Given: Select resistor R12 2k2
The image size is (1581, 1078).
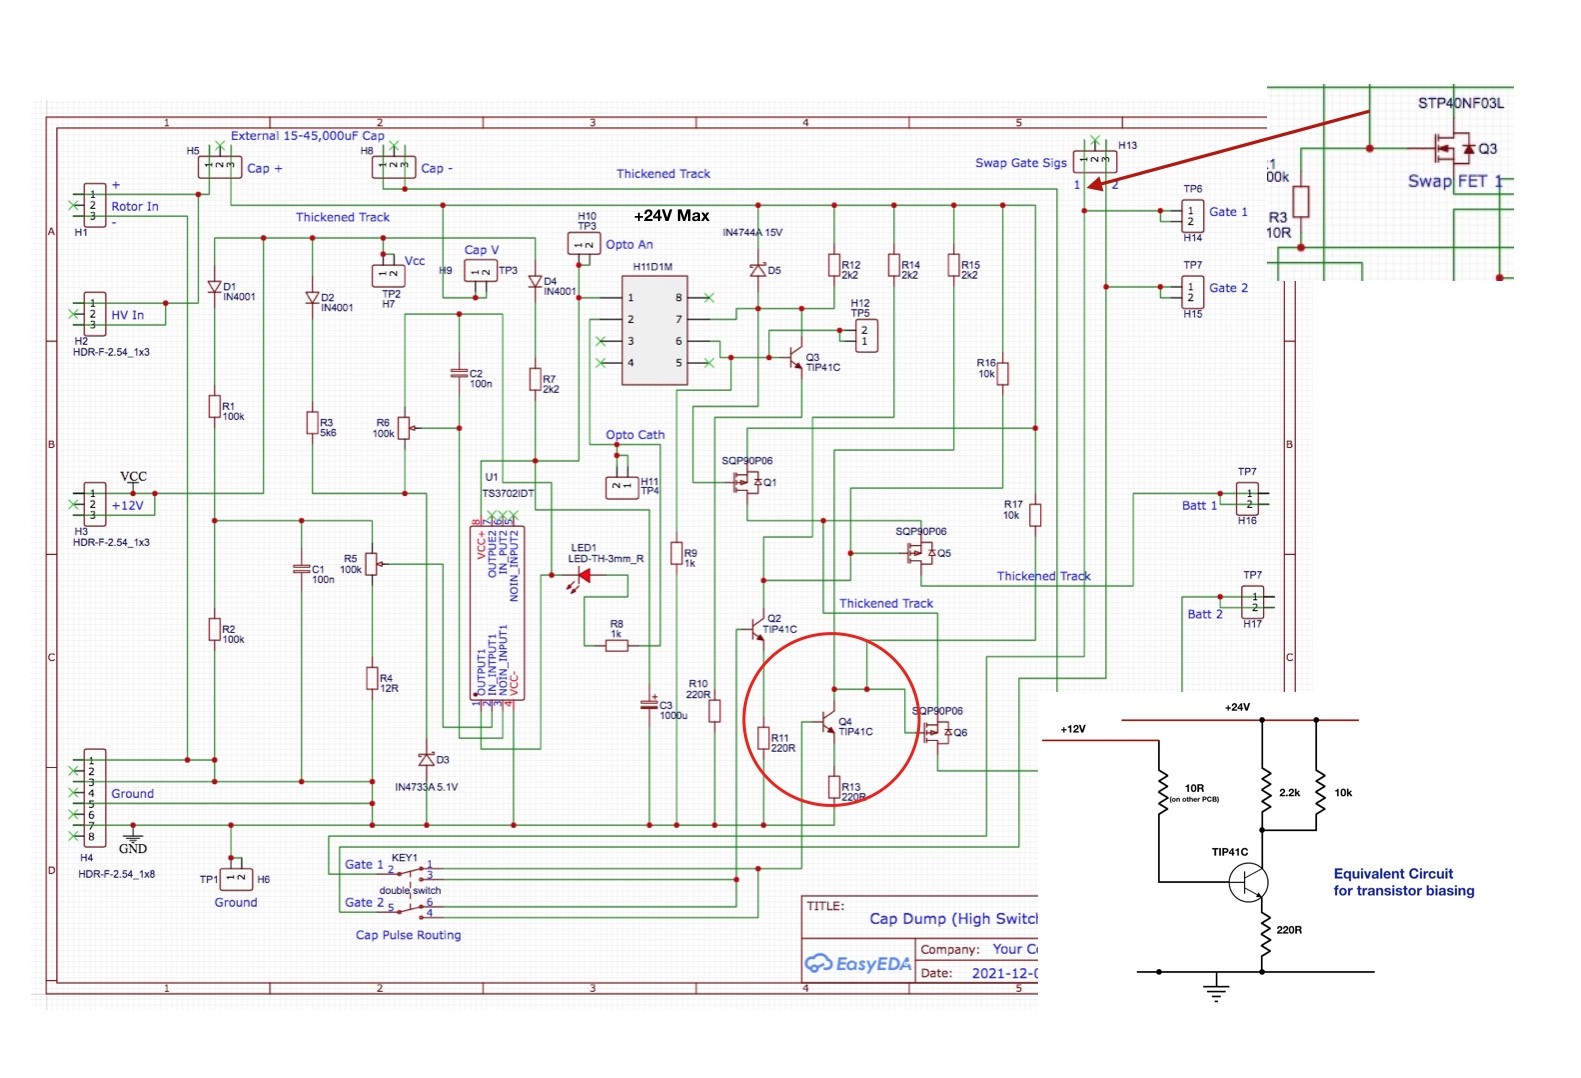Looking at the screenshot, I should click(834, 265).
